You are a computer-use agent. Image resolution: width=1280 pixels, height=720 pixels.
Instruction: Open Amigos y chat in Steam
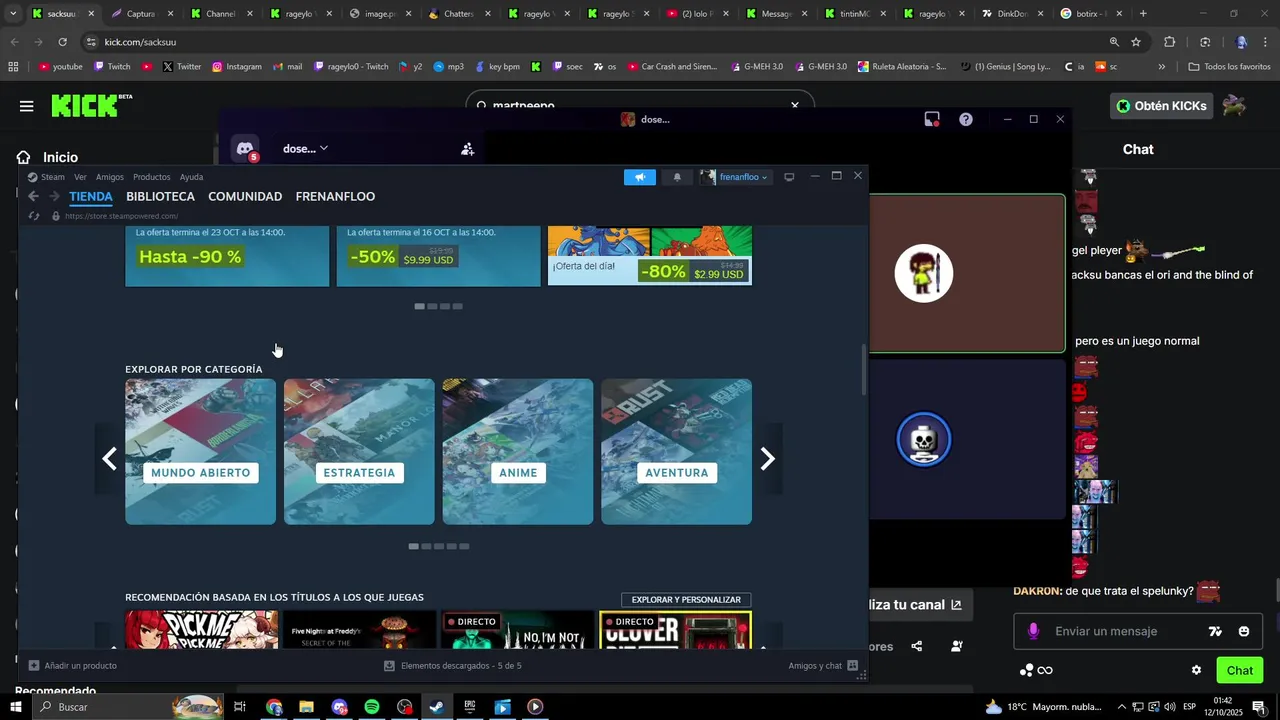click(823, 665)
